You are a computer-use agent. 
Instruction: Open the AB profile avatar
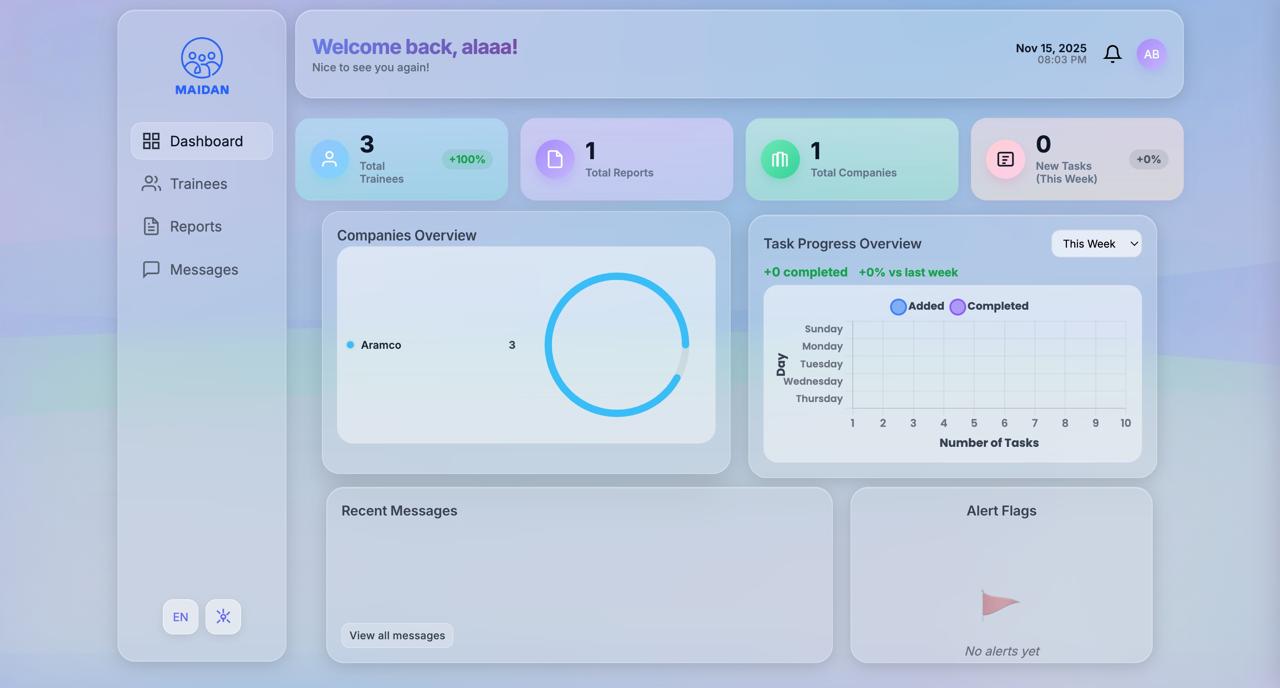[x=1151, y=54]
